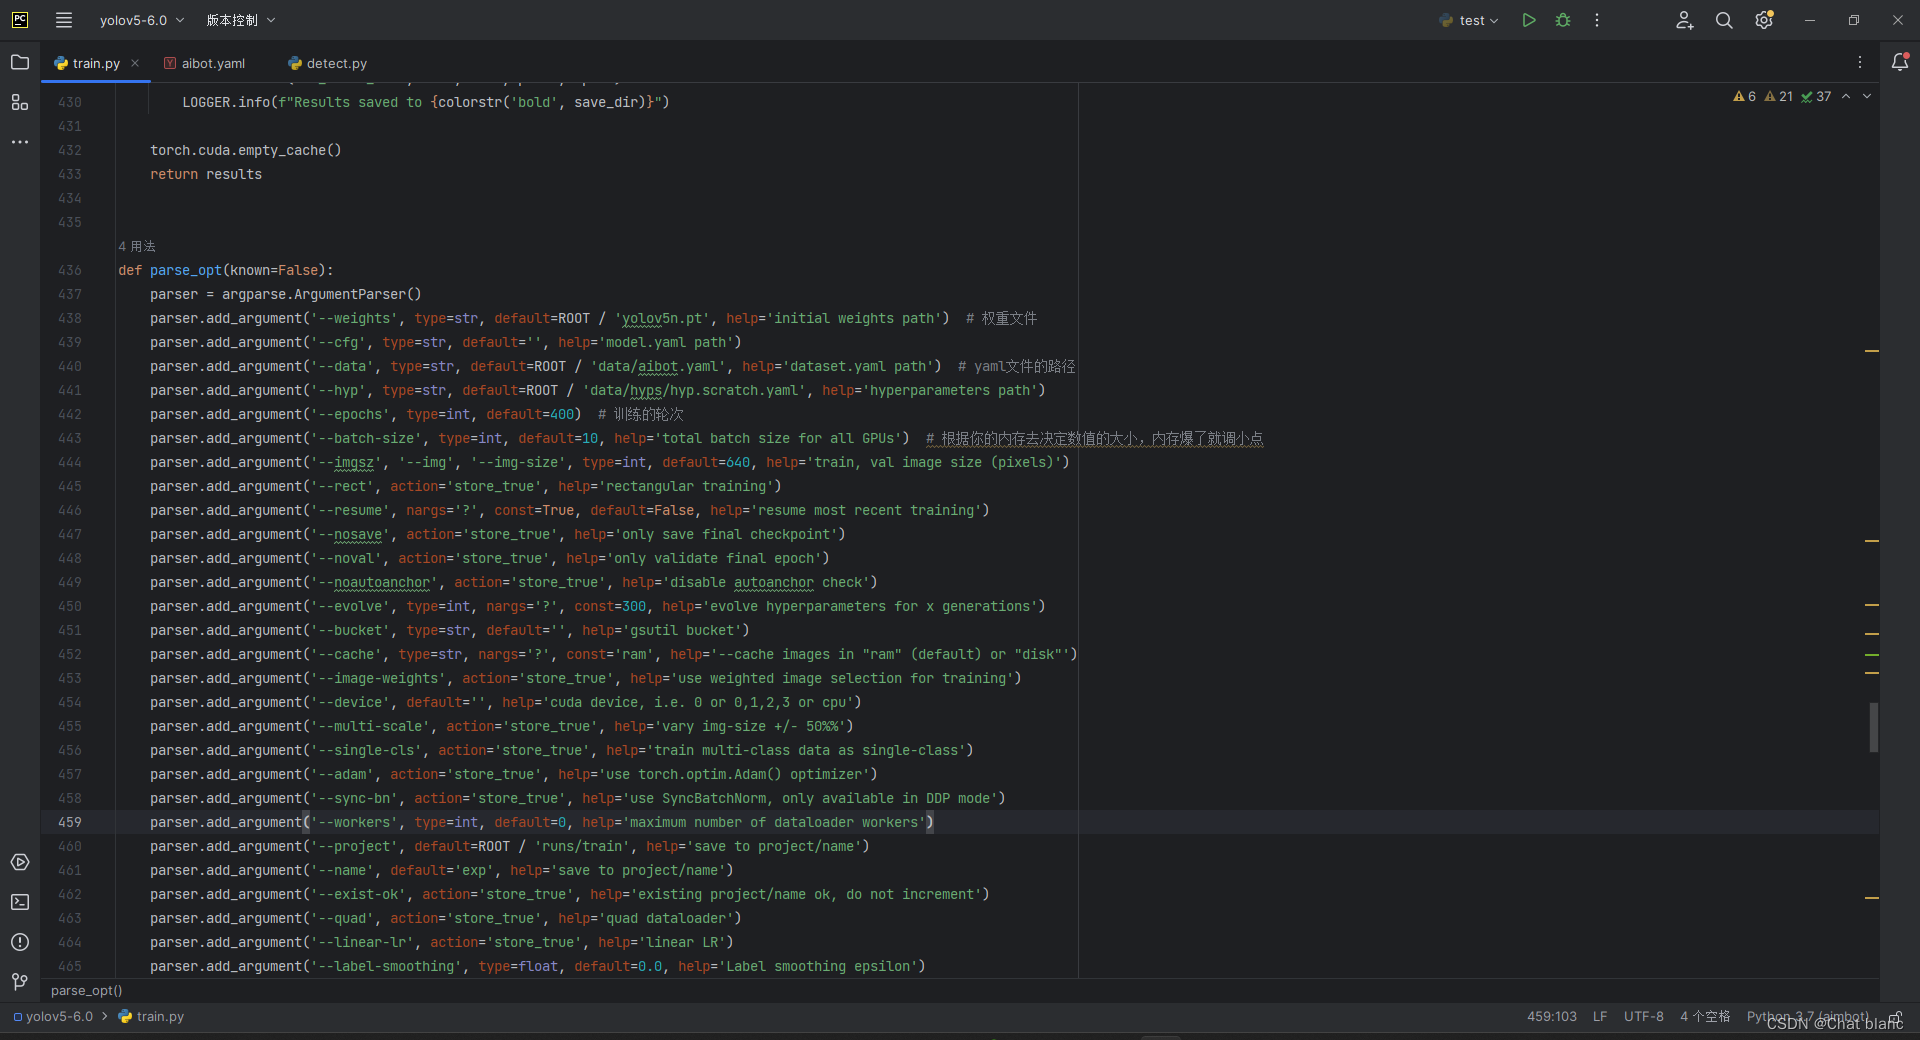Place cursor on '--batch-size' argument
Viewport: 1920px width, 1040px height.
click(366, 438)
